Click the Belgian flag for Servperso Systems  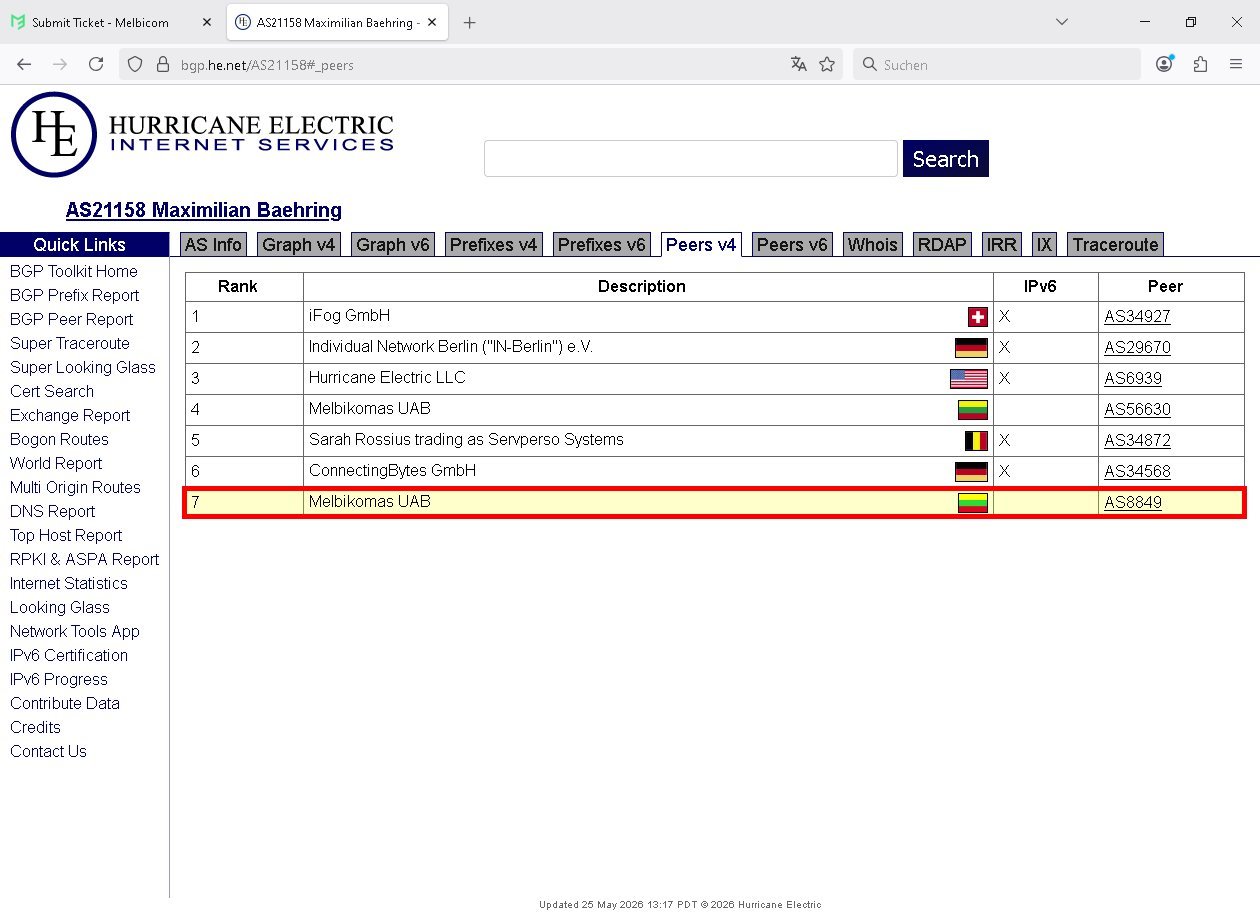tap(976, 441)
